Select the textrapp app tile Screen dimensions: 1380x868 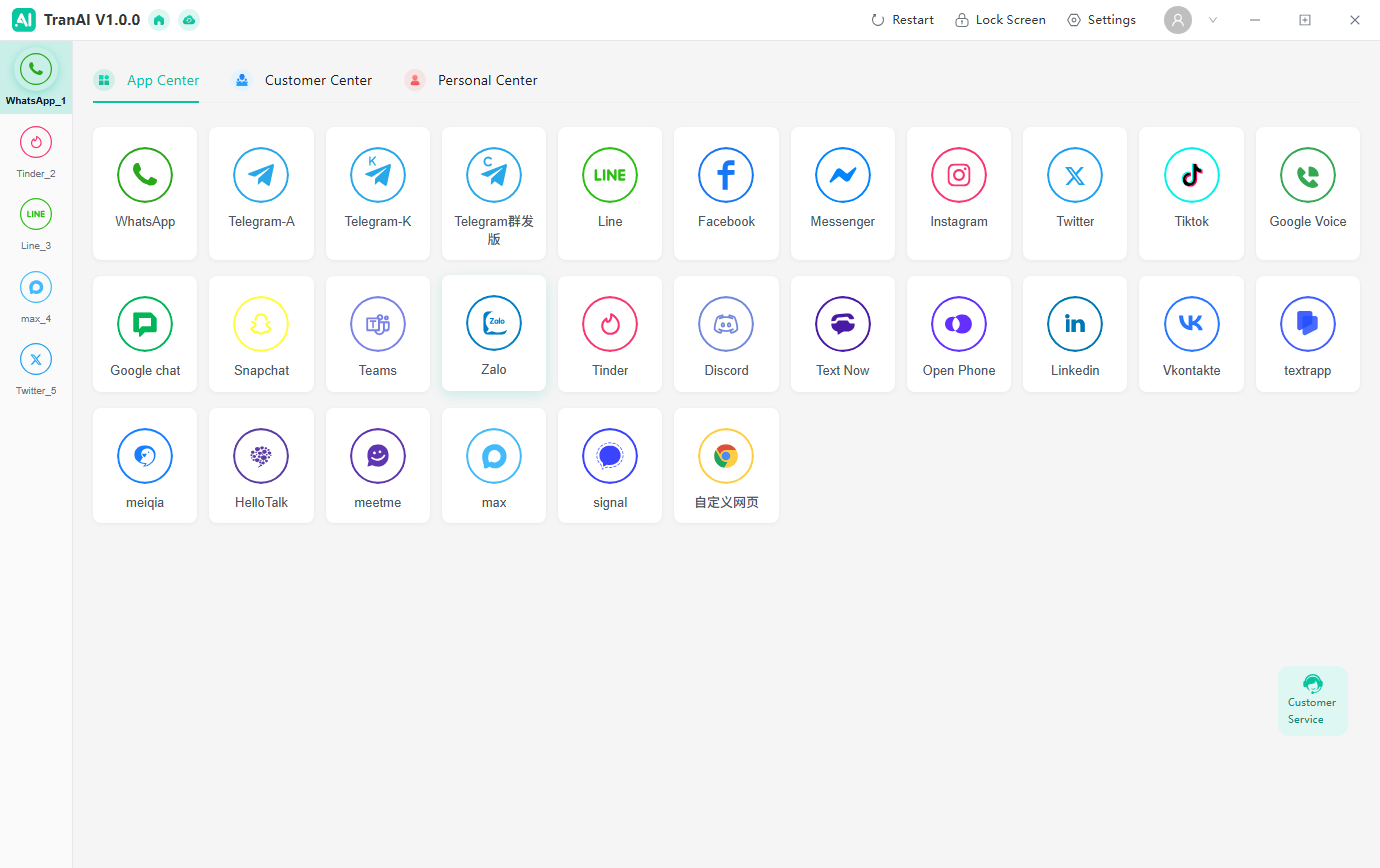pos(1308,334)
